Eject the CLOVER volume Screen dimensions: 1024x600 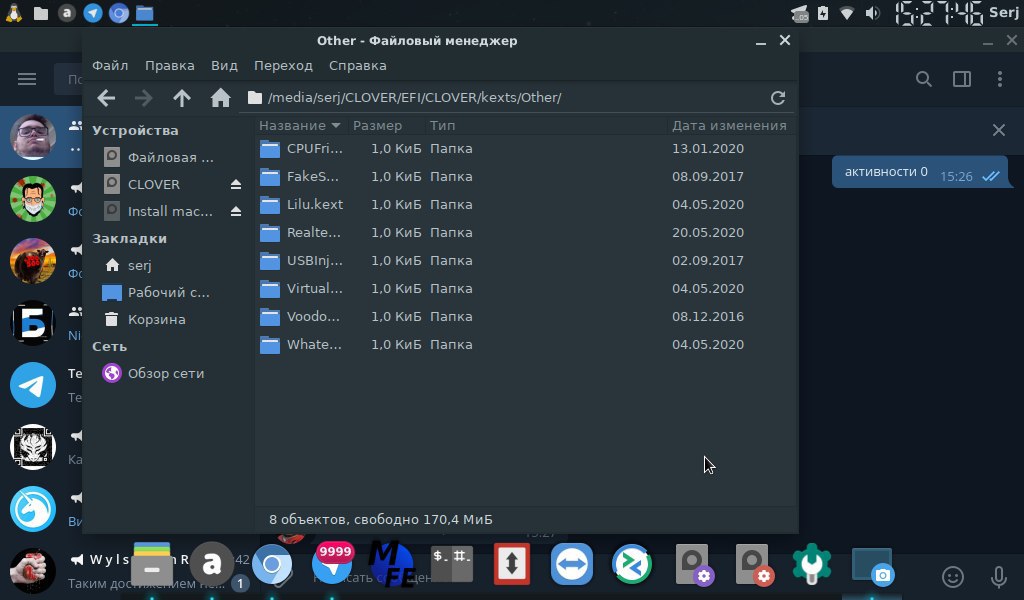236,185
